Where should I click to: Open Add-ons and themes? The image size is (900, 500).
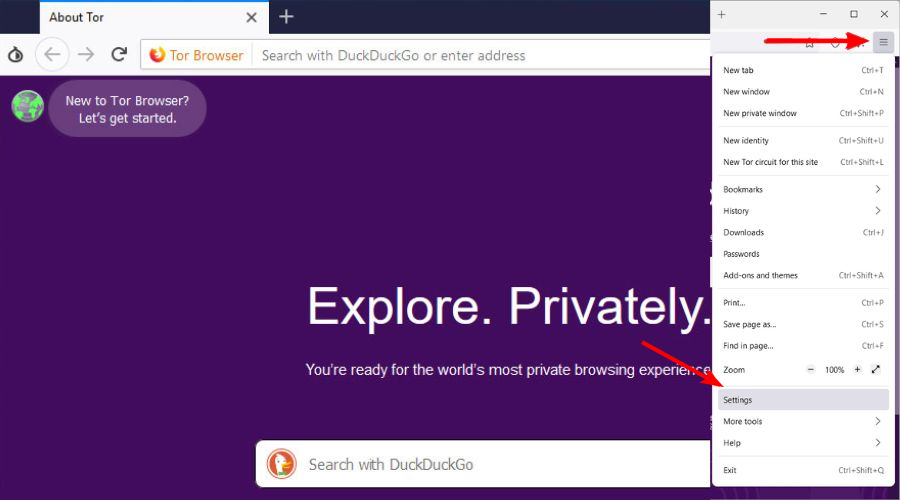pos(803,276)
